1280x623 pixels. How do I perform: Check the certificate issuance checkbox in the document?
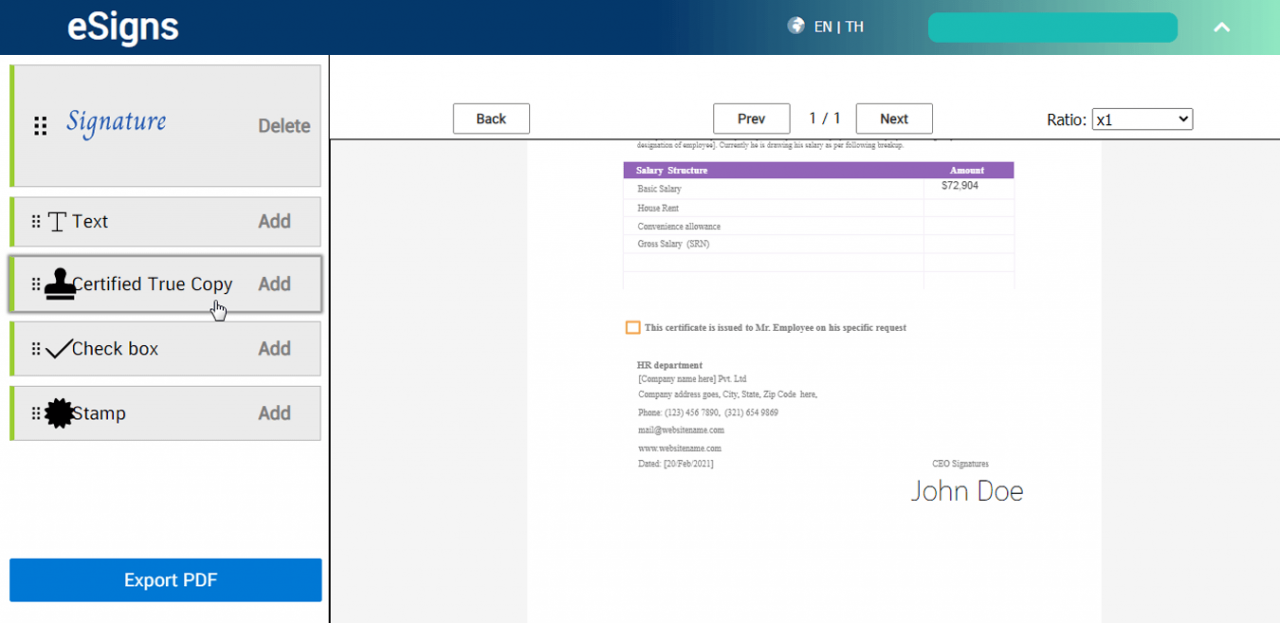[633, 327]
